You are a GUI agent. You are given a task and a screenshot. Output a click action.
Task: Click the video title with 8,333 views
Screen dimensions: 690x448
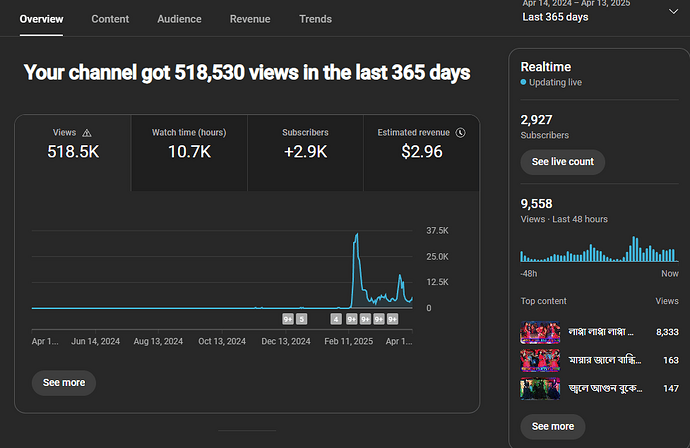[x=601, y=332]
